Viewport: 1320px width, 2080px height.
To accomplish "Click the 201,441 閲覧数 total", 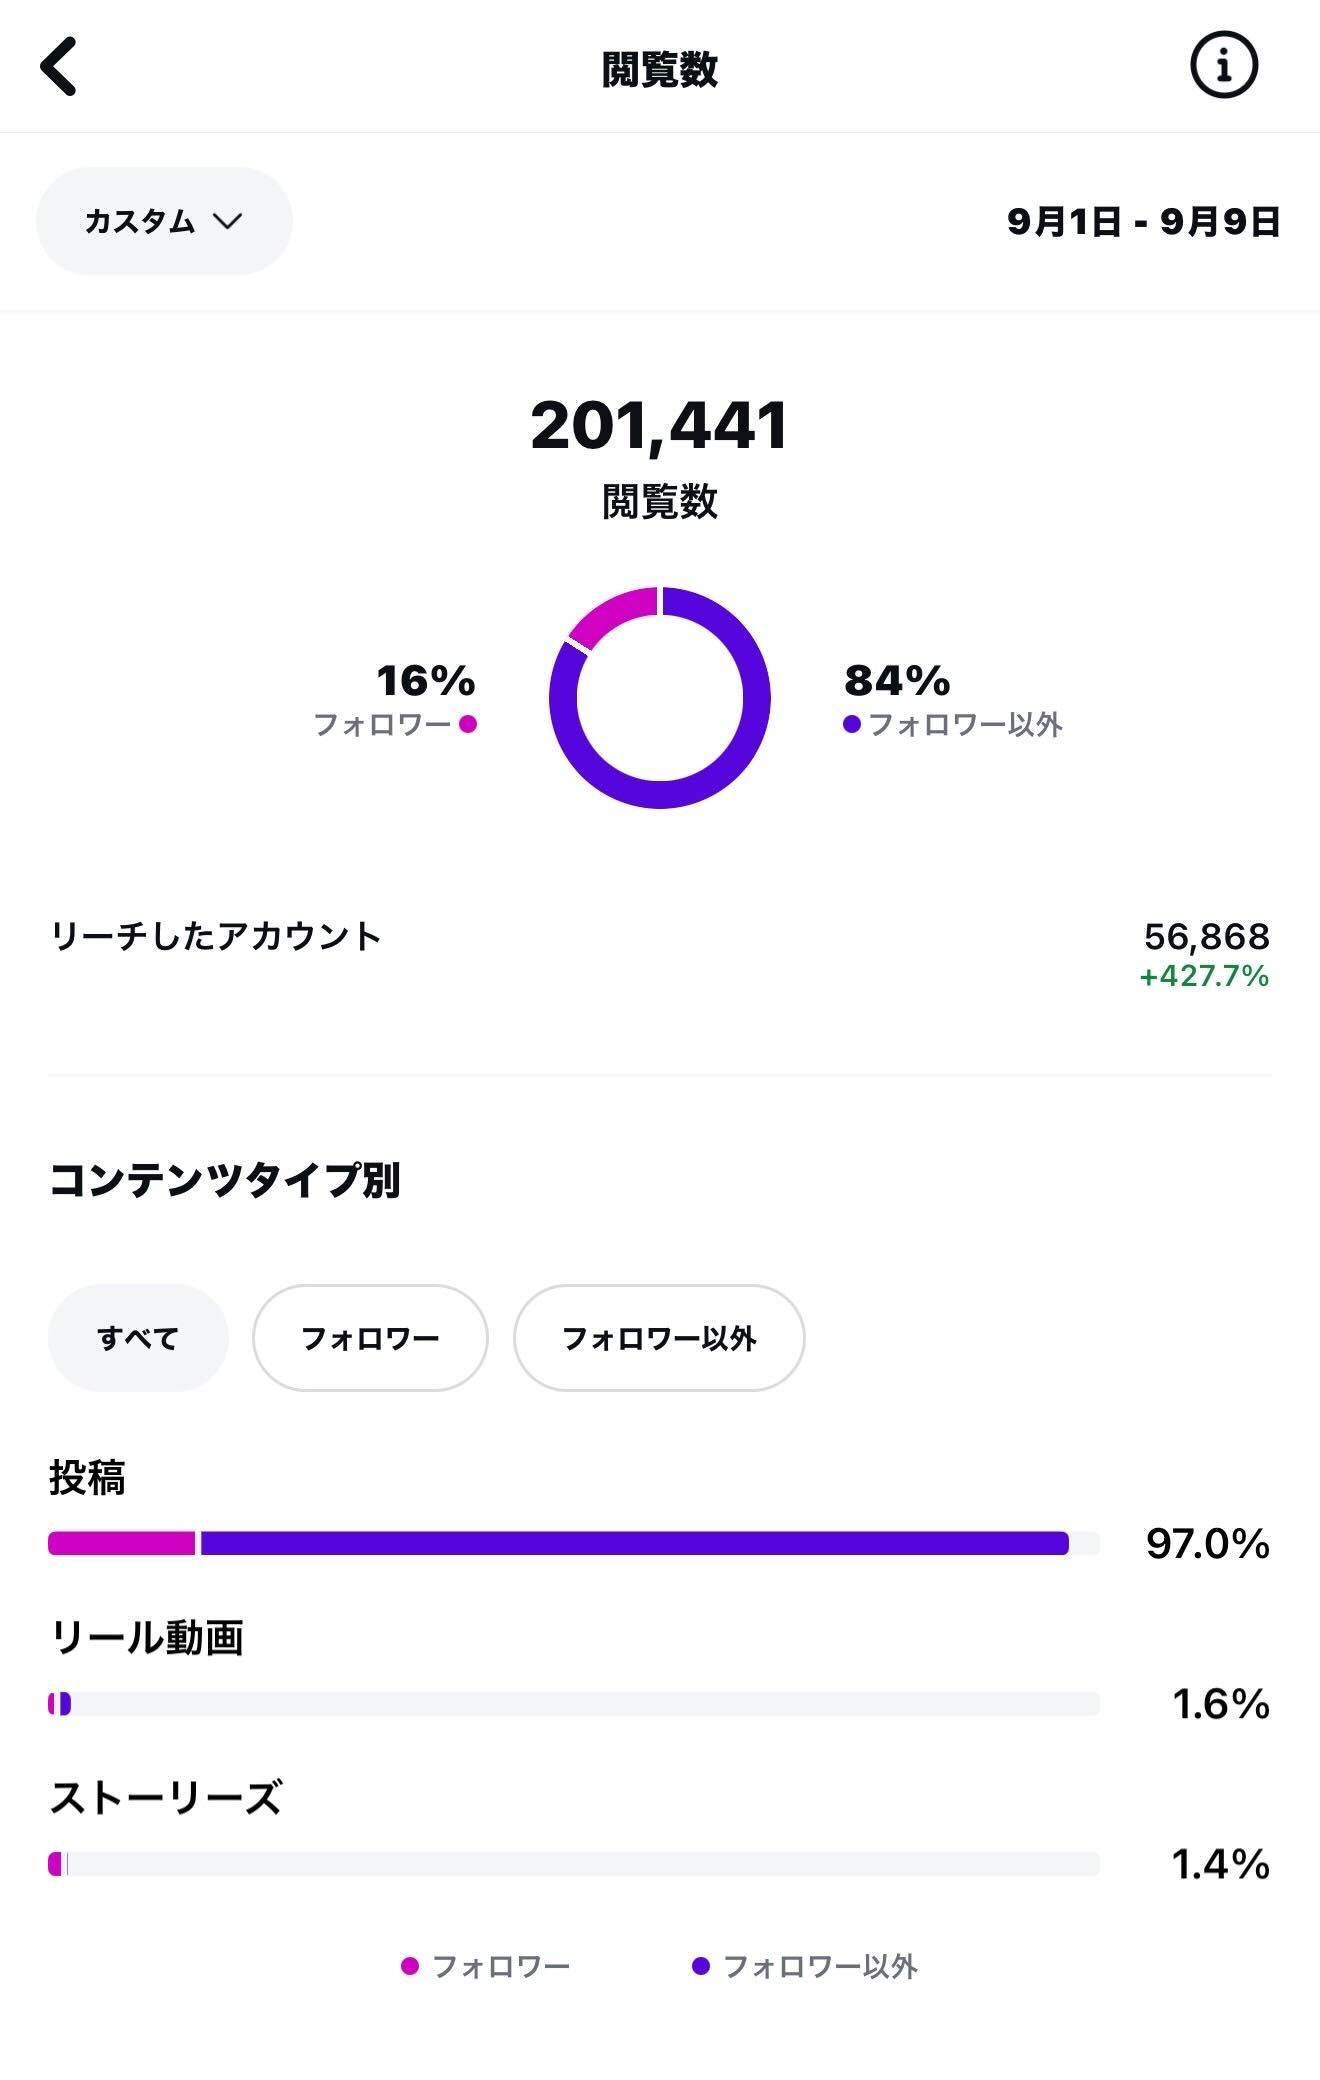I will (660, 426).
